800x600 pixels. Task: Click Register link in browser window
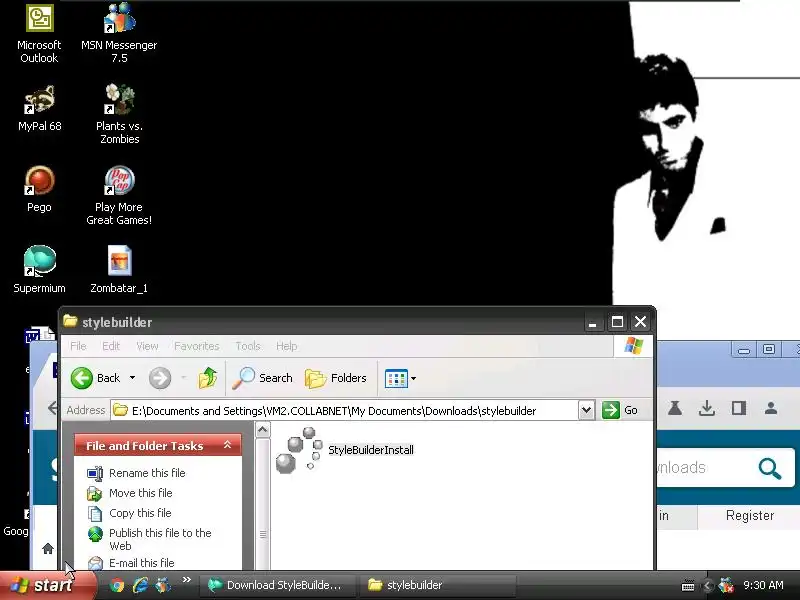point(749,515)
